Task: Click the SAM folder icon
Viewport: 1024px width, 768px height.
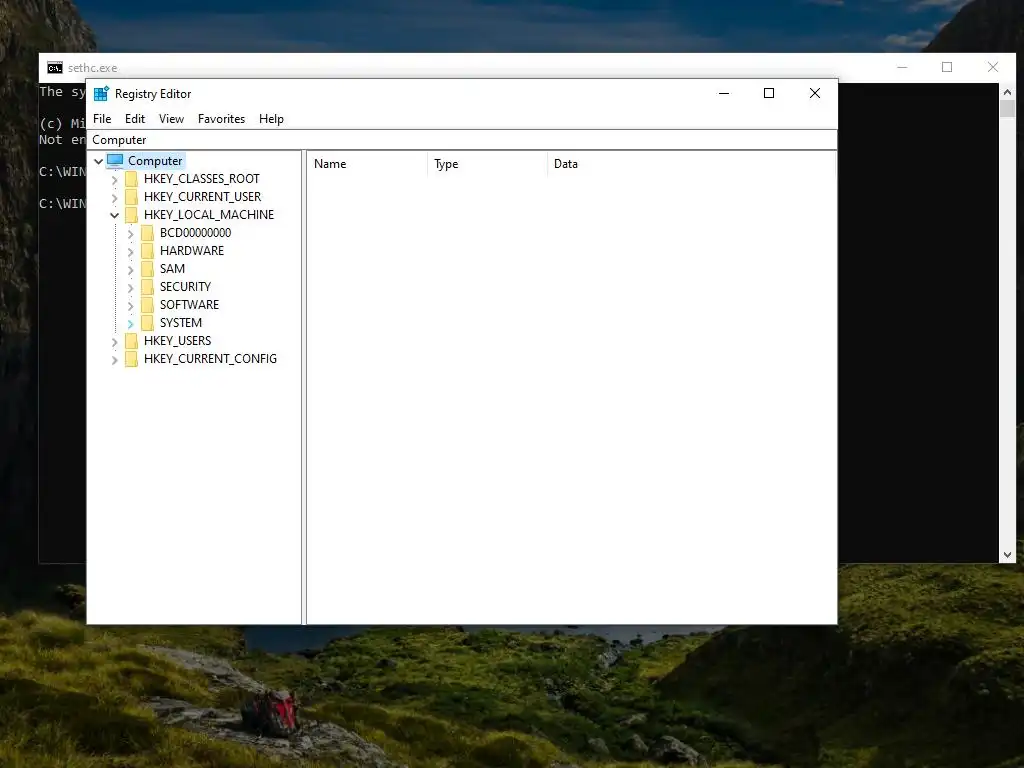Action: pyautogui.click(x=148, y=268)
